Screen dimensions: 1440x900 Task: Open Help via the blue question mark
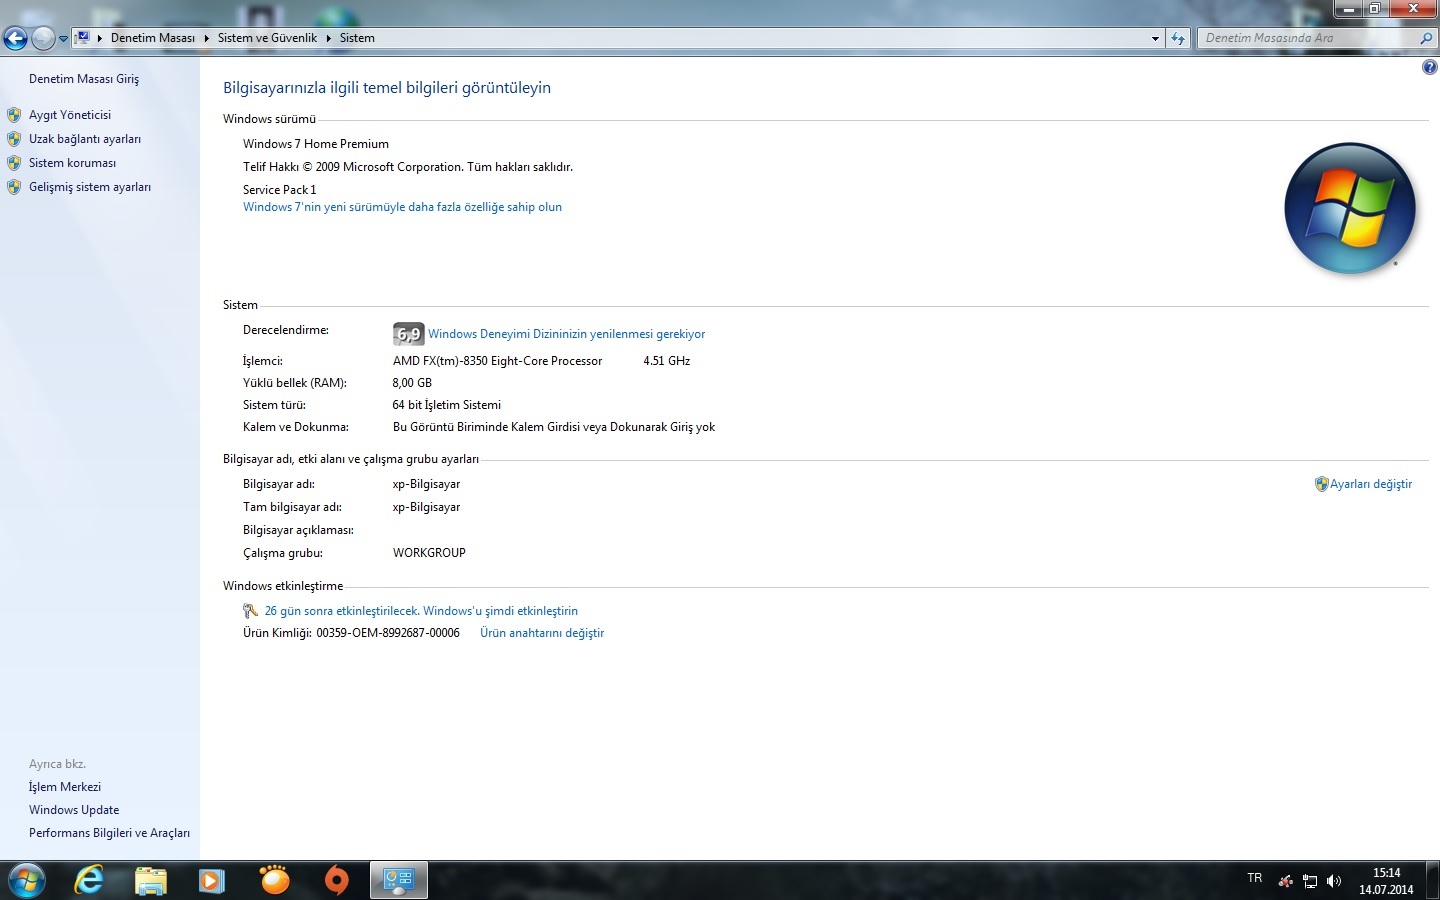(1429, 67)
